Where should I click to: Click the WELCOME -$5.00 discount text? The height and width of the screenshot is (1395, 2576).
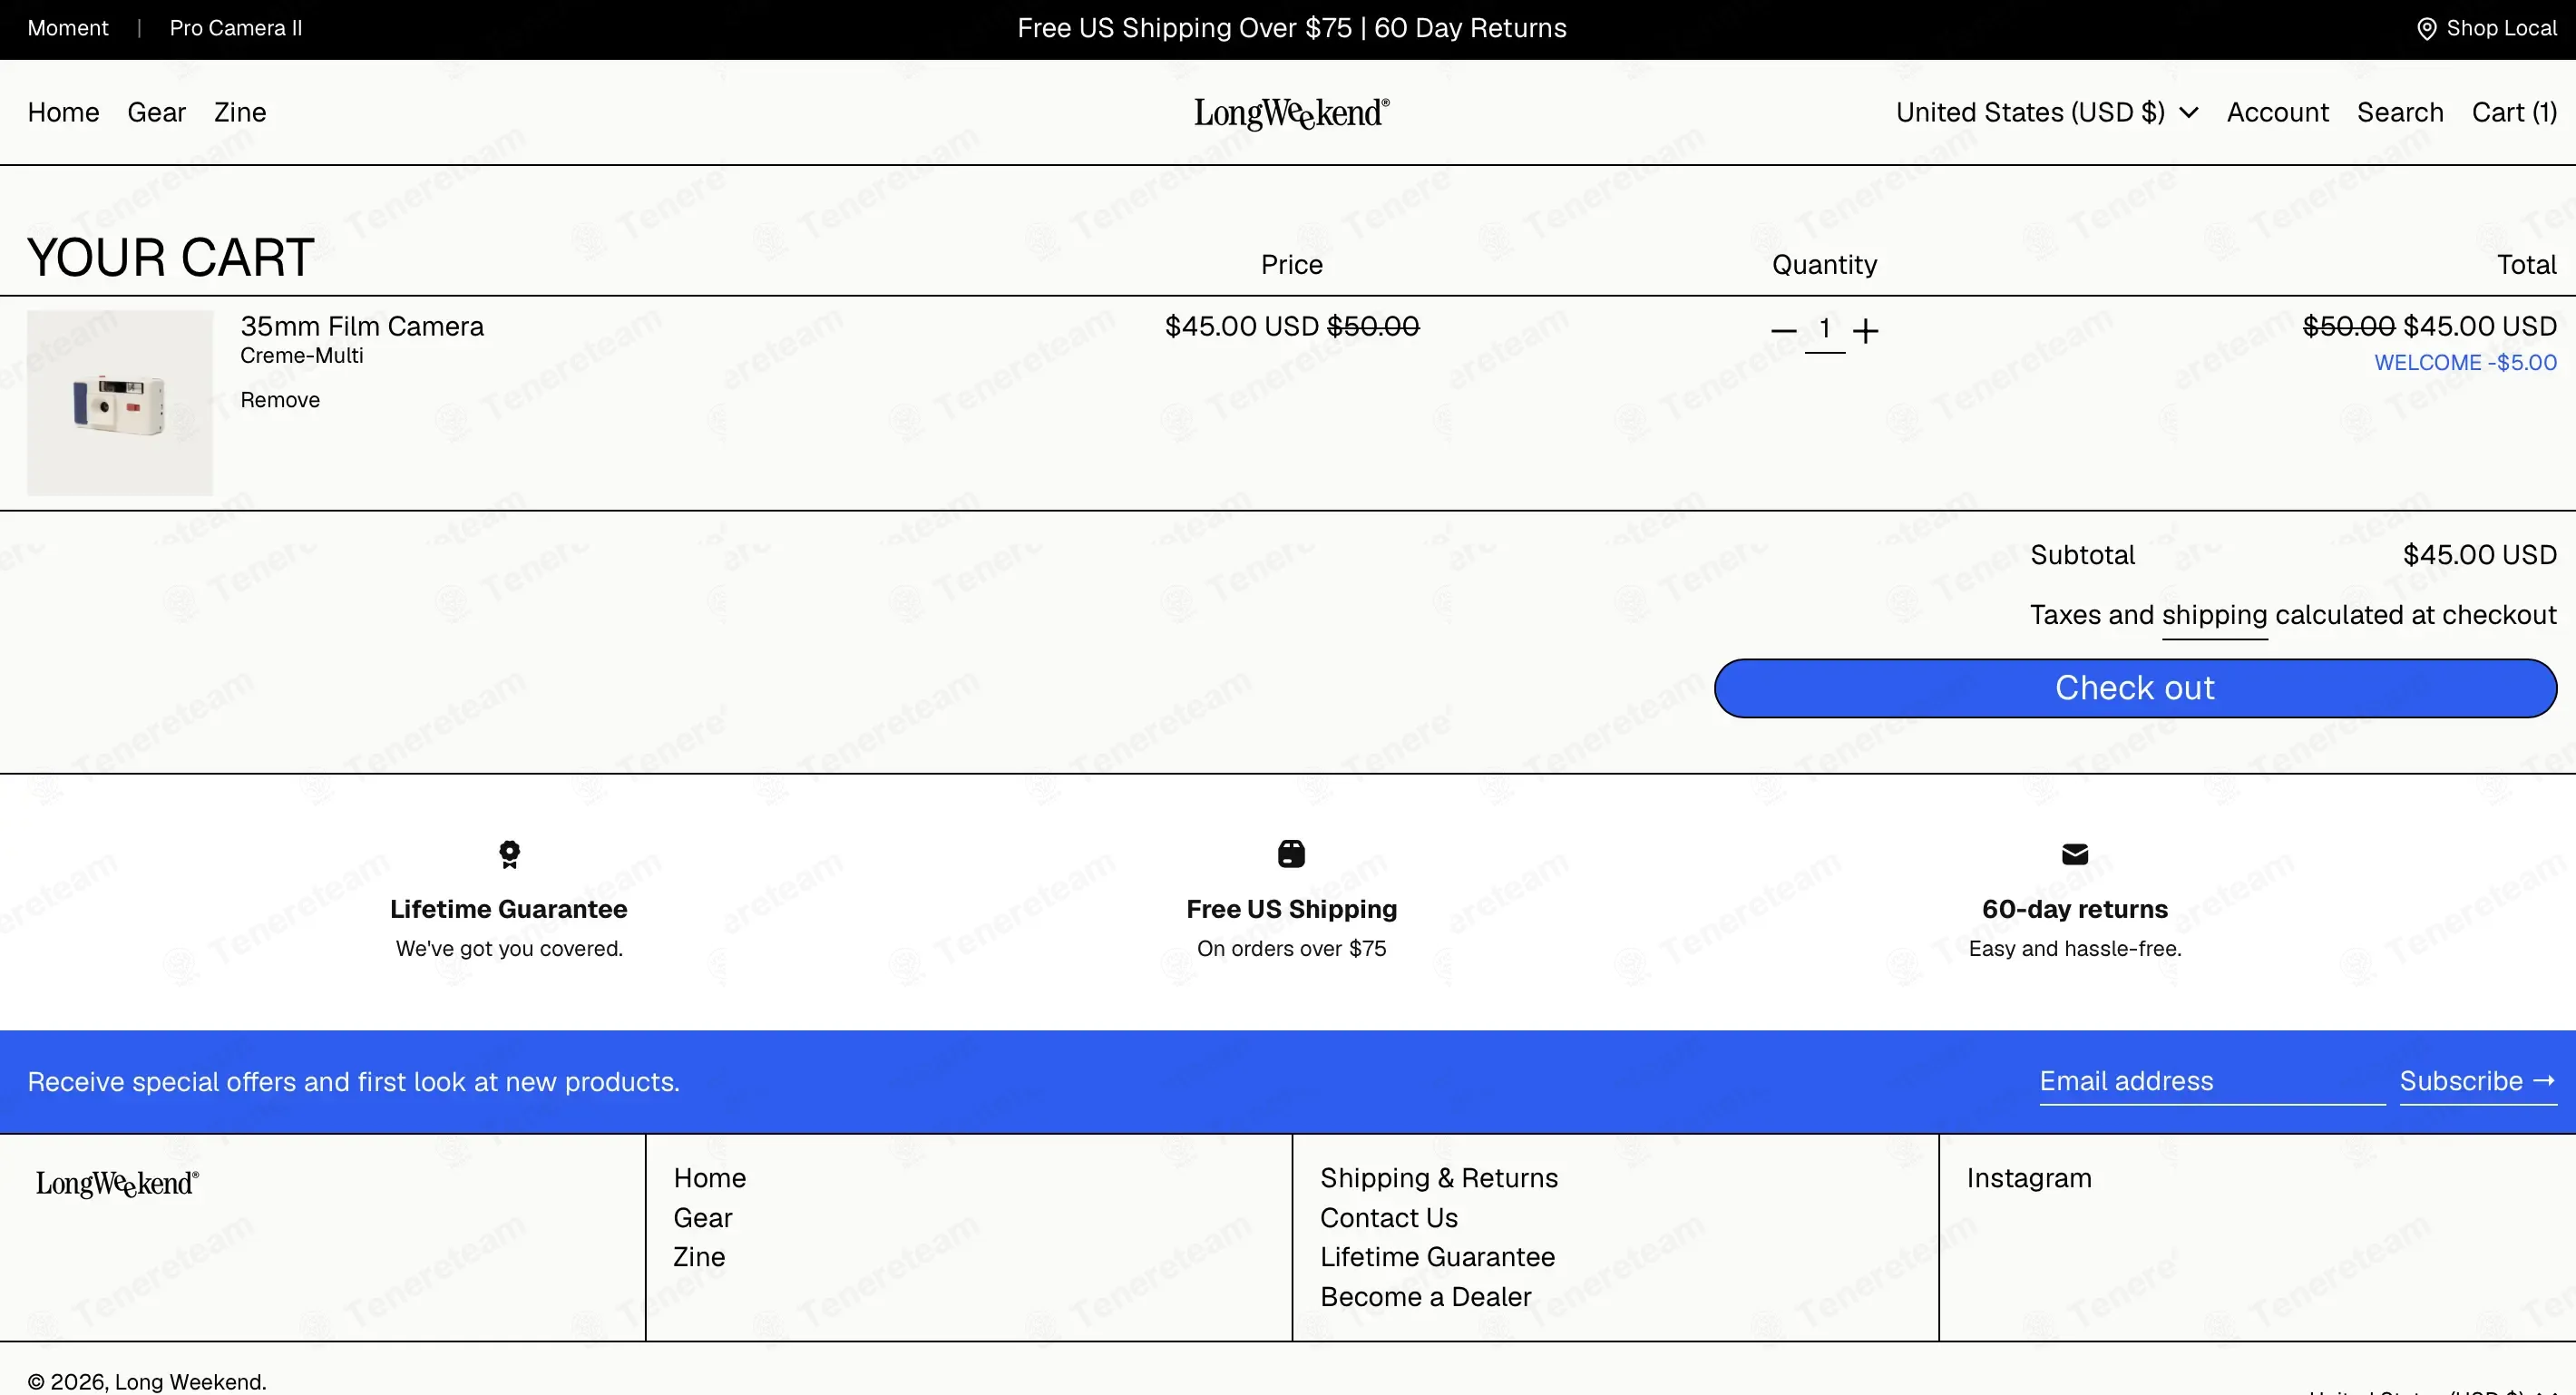tap(2466, 363)
